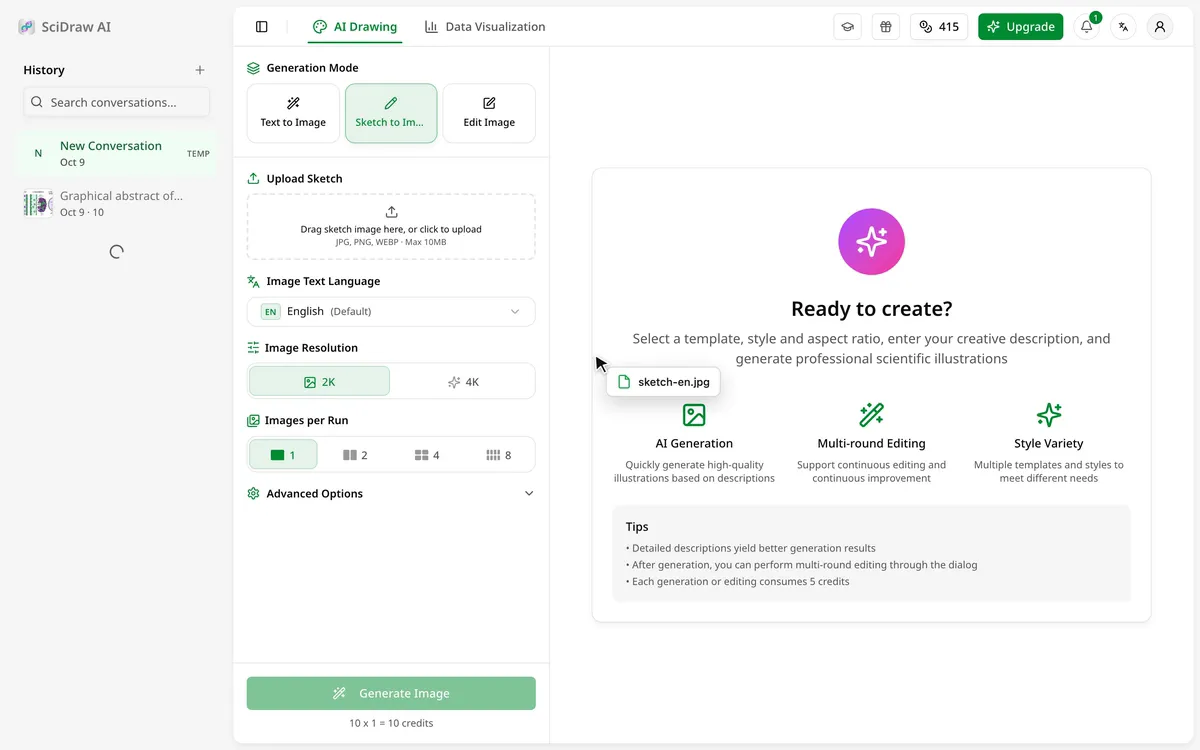The height and width of the screenshot is (750, 1200).
Task: Set images per run to 1
Action: coord(283,455)
